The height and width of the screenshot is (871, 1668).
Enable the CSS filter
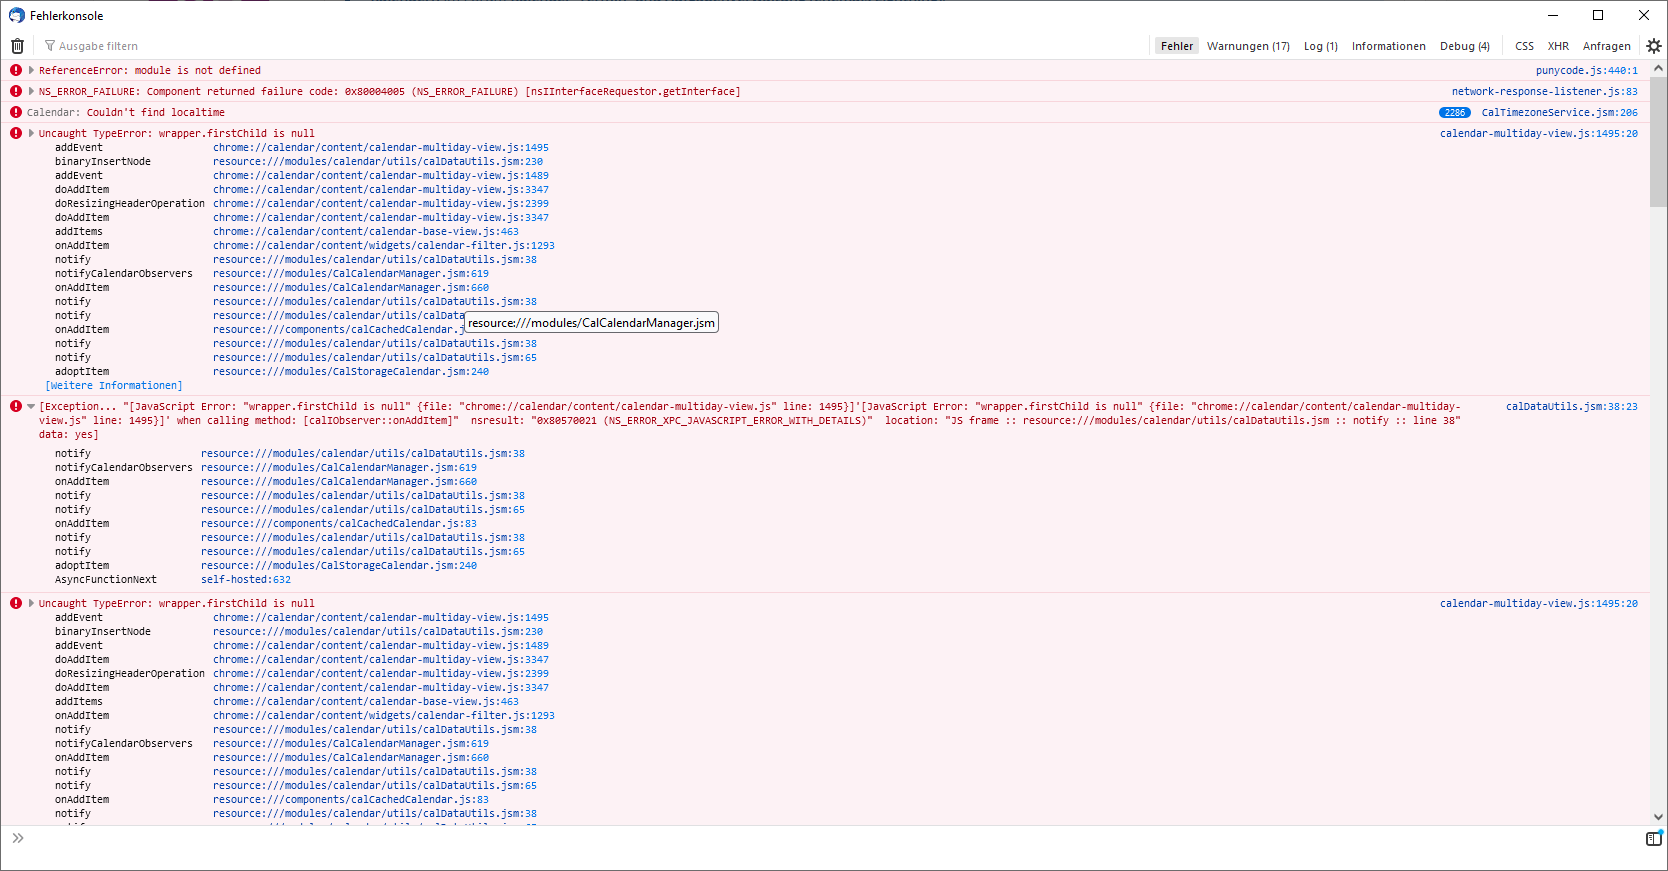point(1524,46)
